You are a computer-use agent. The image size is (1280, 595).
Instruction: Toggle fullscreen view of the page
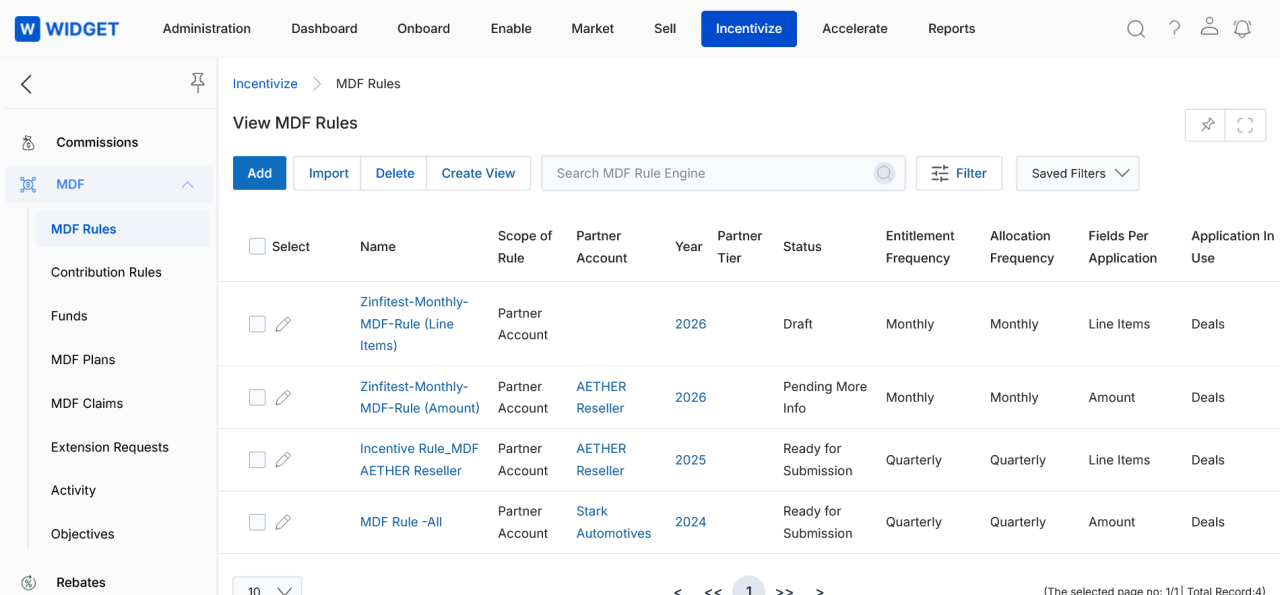(x=1245, y=125)
